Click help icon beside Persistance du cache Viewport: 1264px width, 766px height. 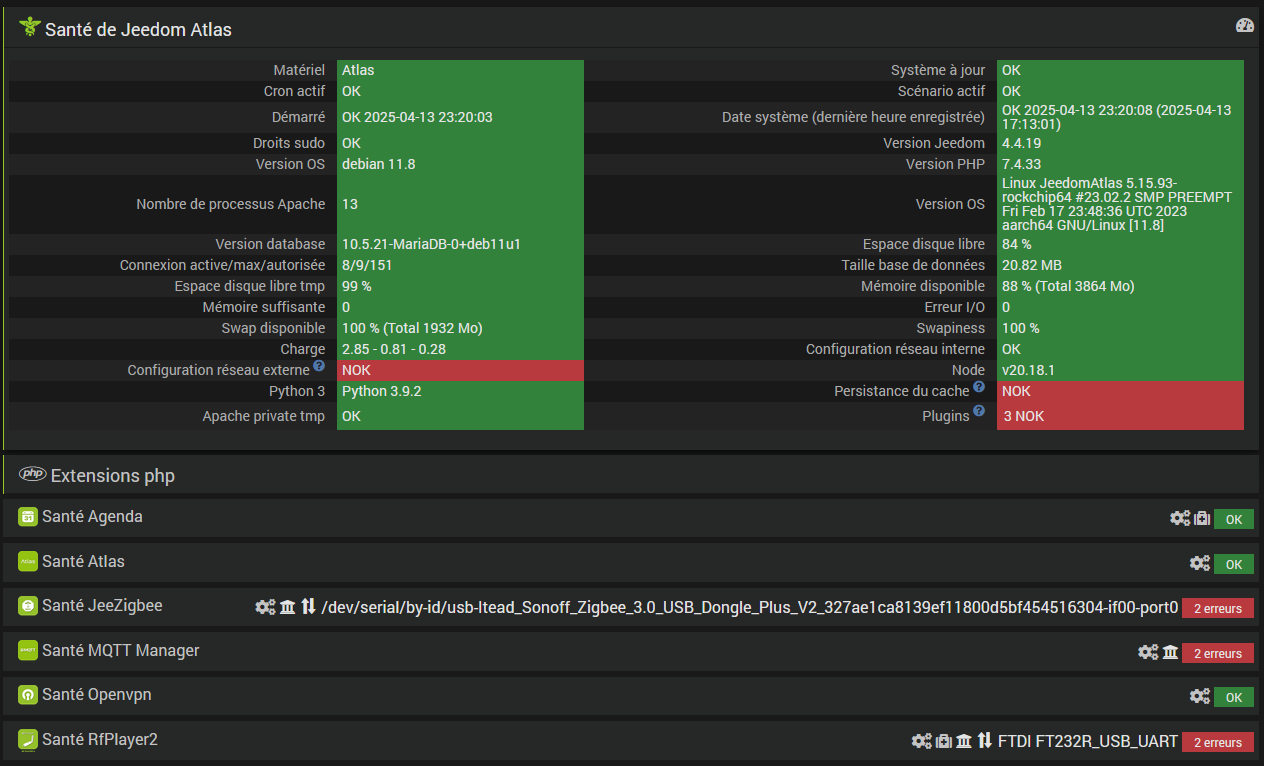[979, 387]
